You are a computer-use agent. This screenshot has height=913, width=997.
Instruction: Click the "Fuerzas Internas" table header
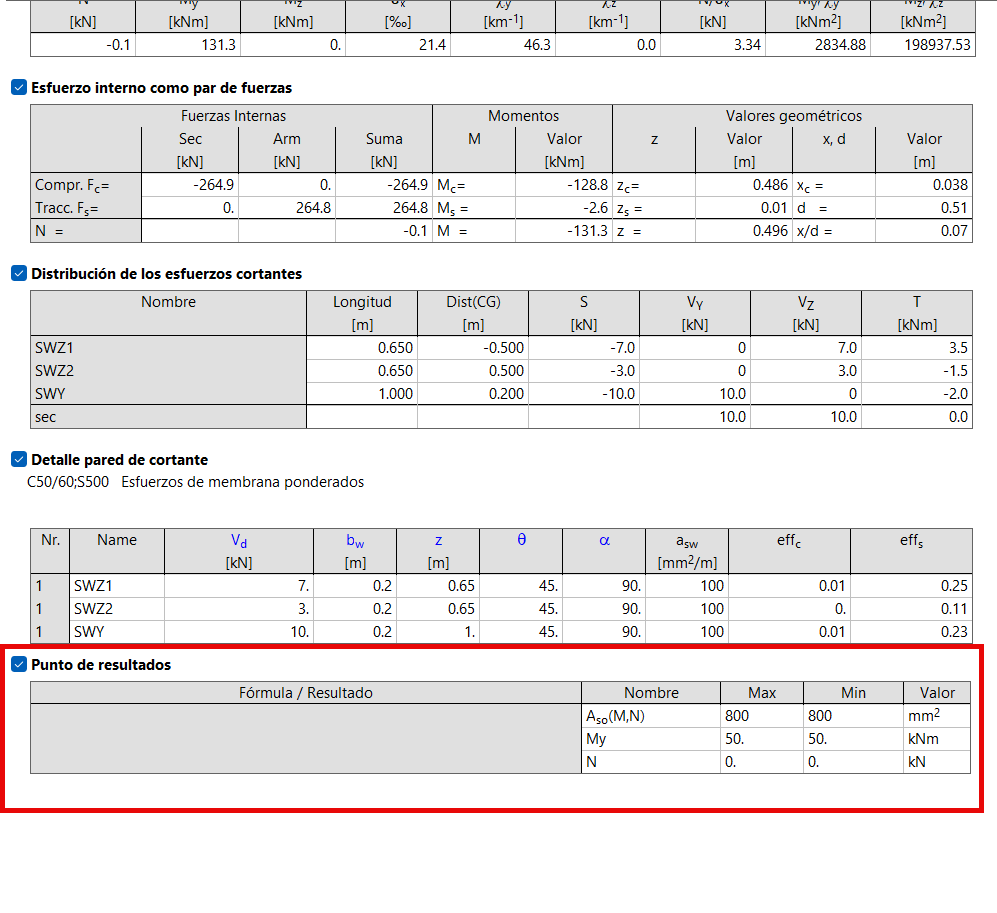[x=233, y=116]
